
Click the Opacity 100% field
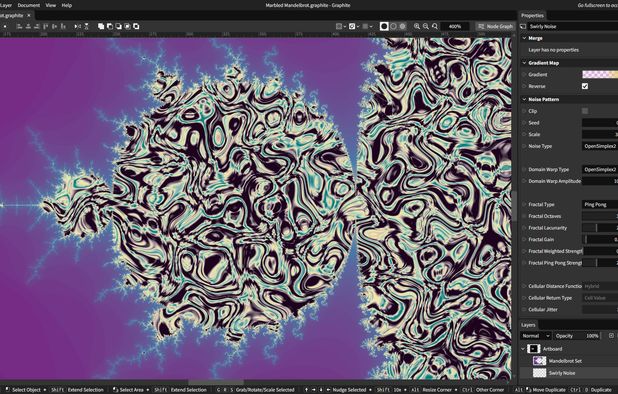(577, 336)
